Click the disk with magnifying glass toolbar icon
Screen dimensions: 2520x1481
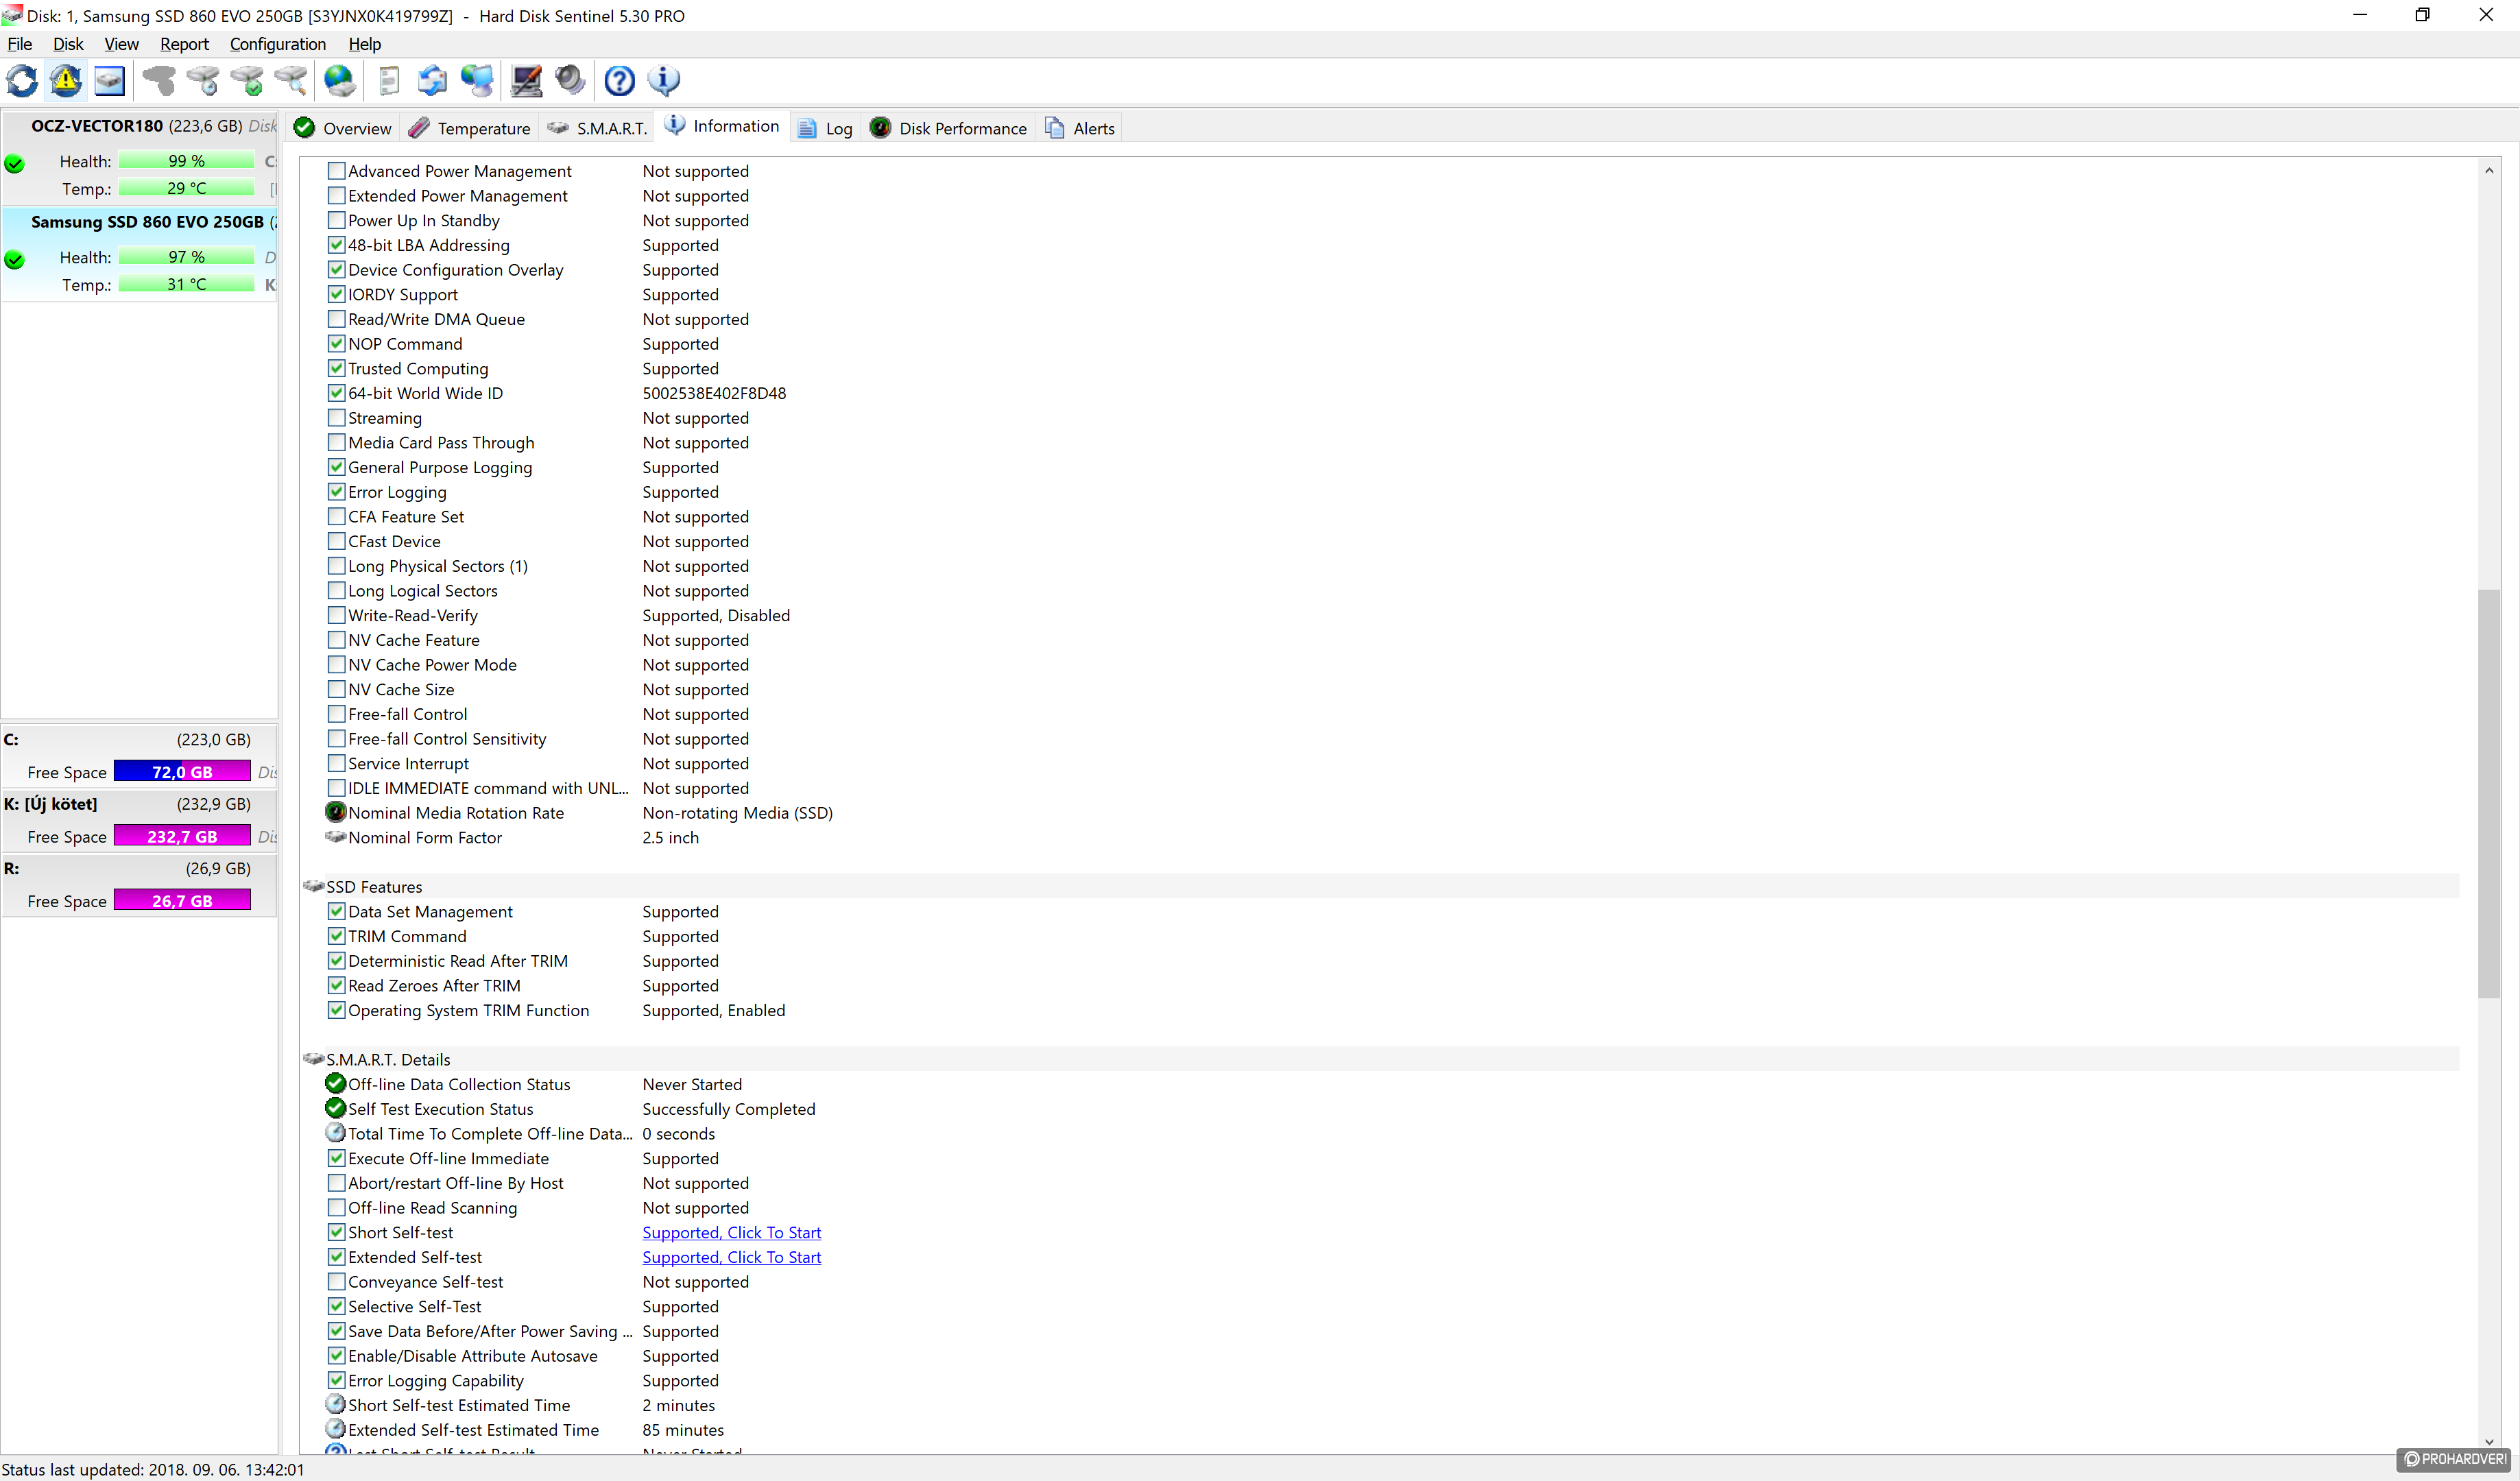(291, 80)
